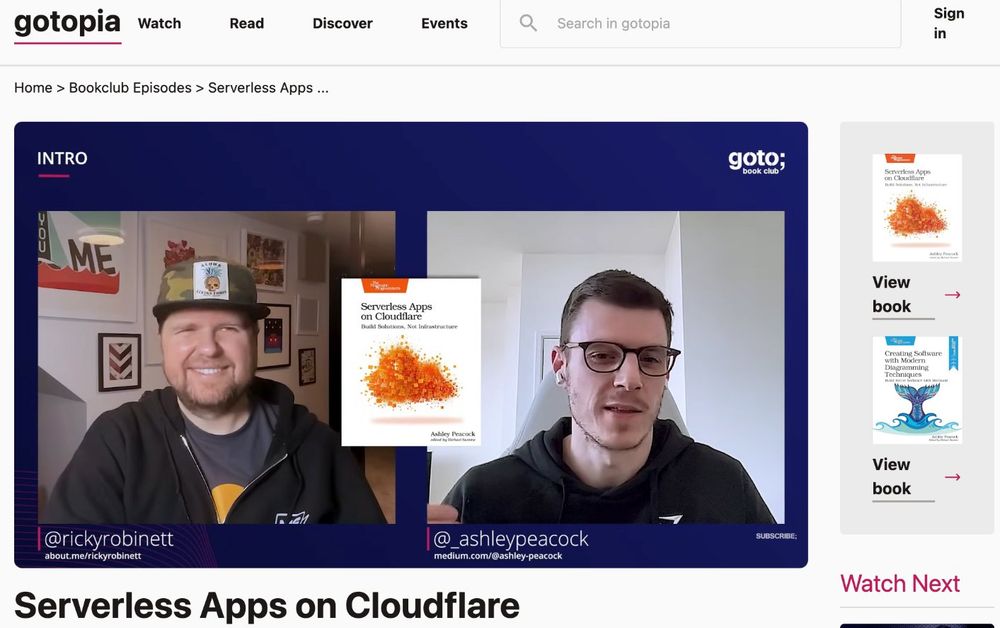Open Bookclub Episodes breadcrumb
1000x628 pixels.
pos(130,88)
